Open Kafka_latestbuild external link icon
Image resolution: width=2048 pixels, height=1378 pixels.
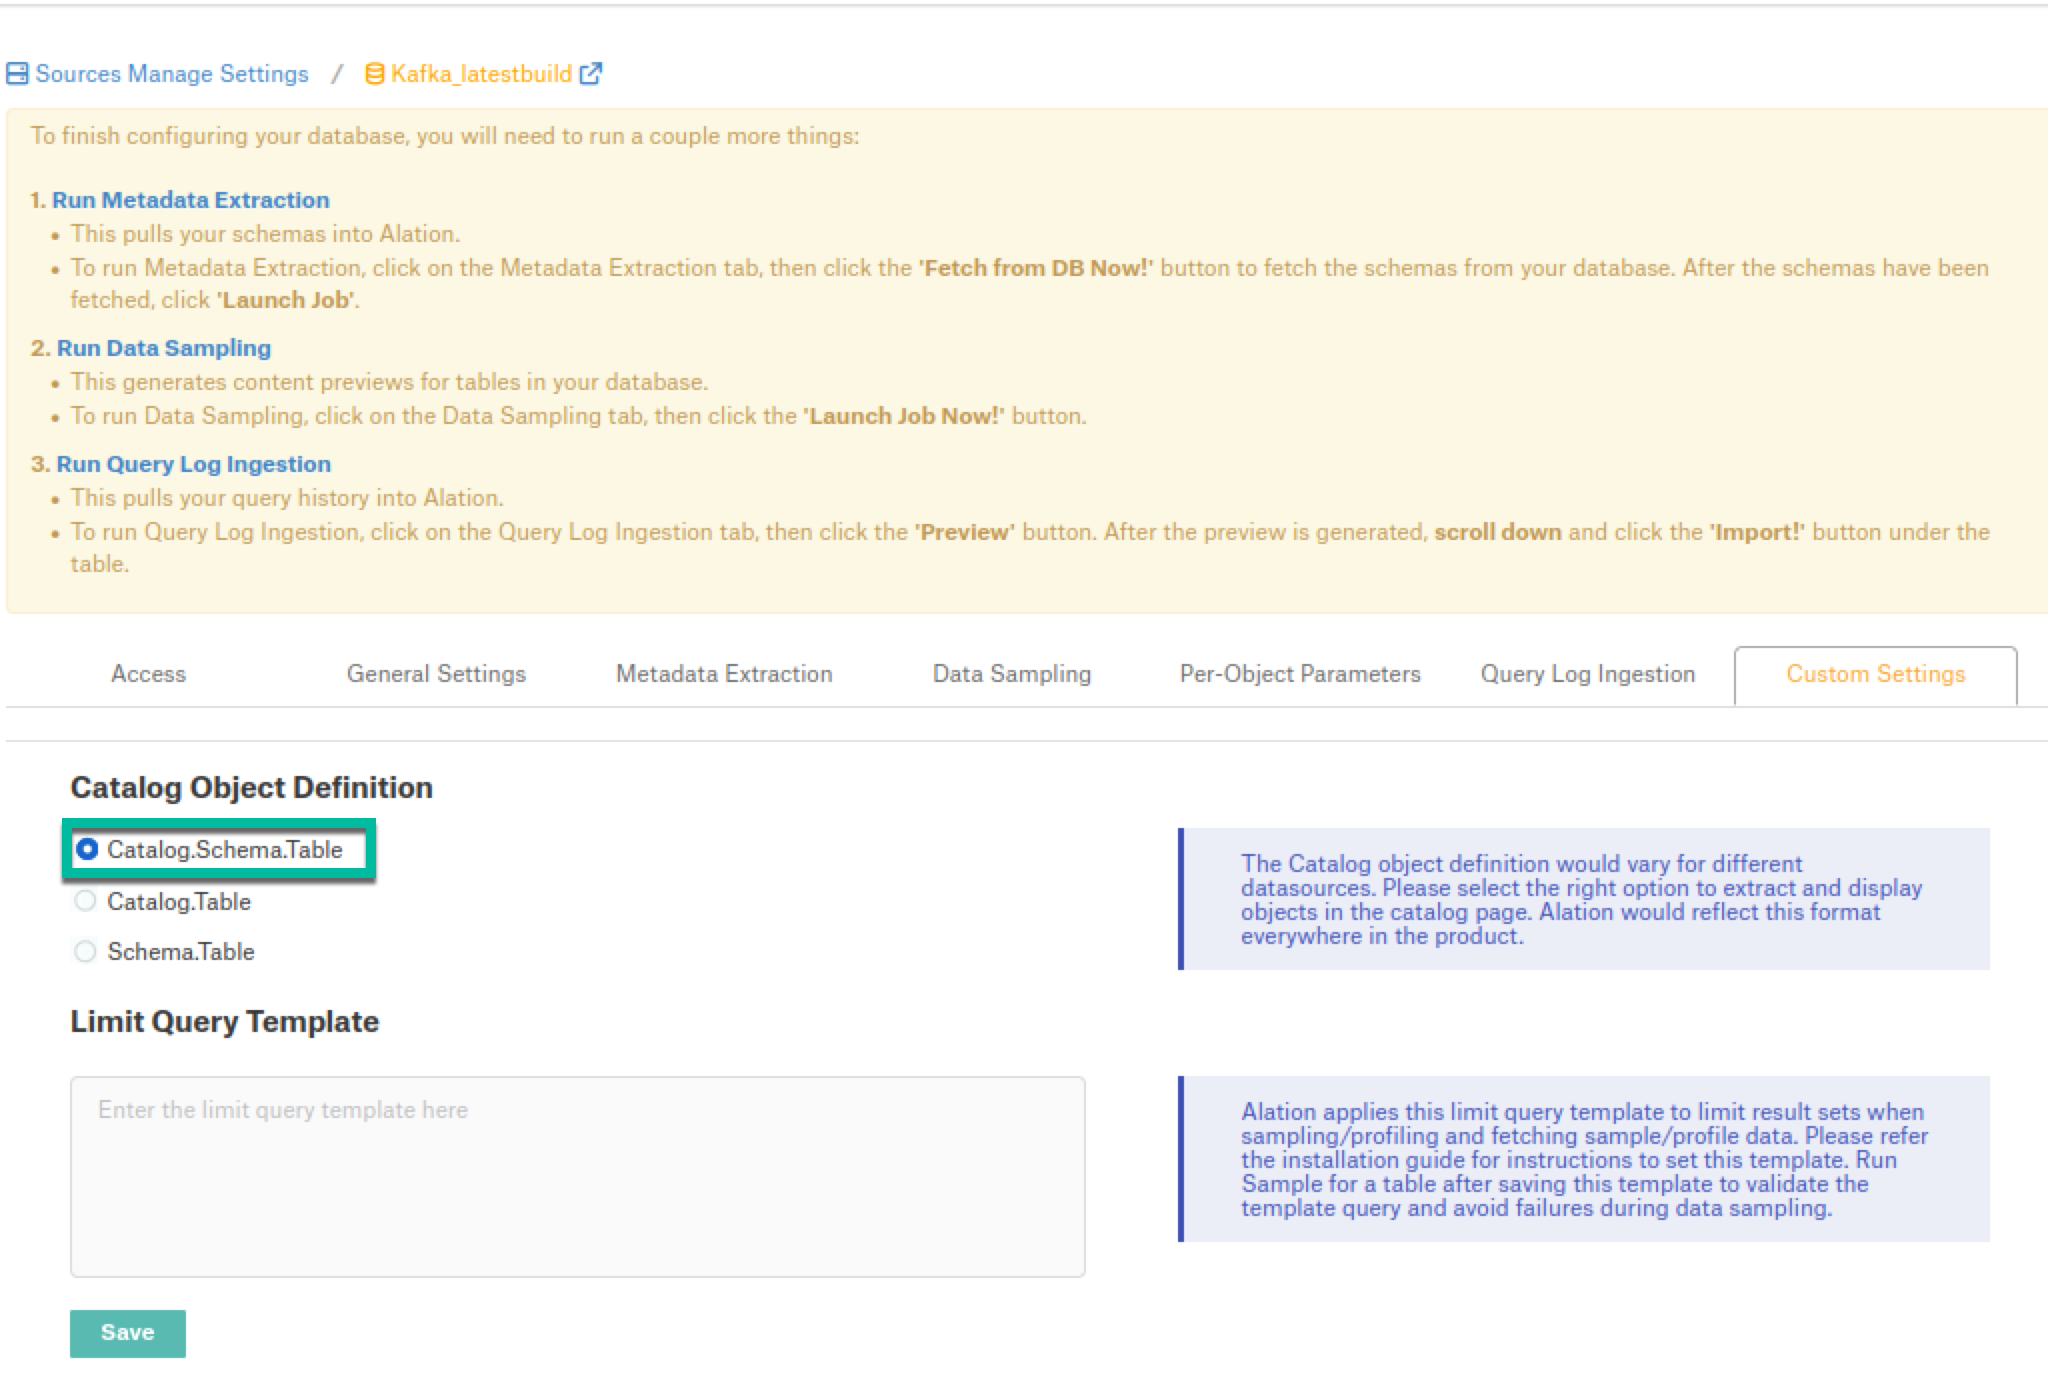pos(591,74)
